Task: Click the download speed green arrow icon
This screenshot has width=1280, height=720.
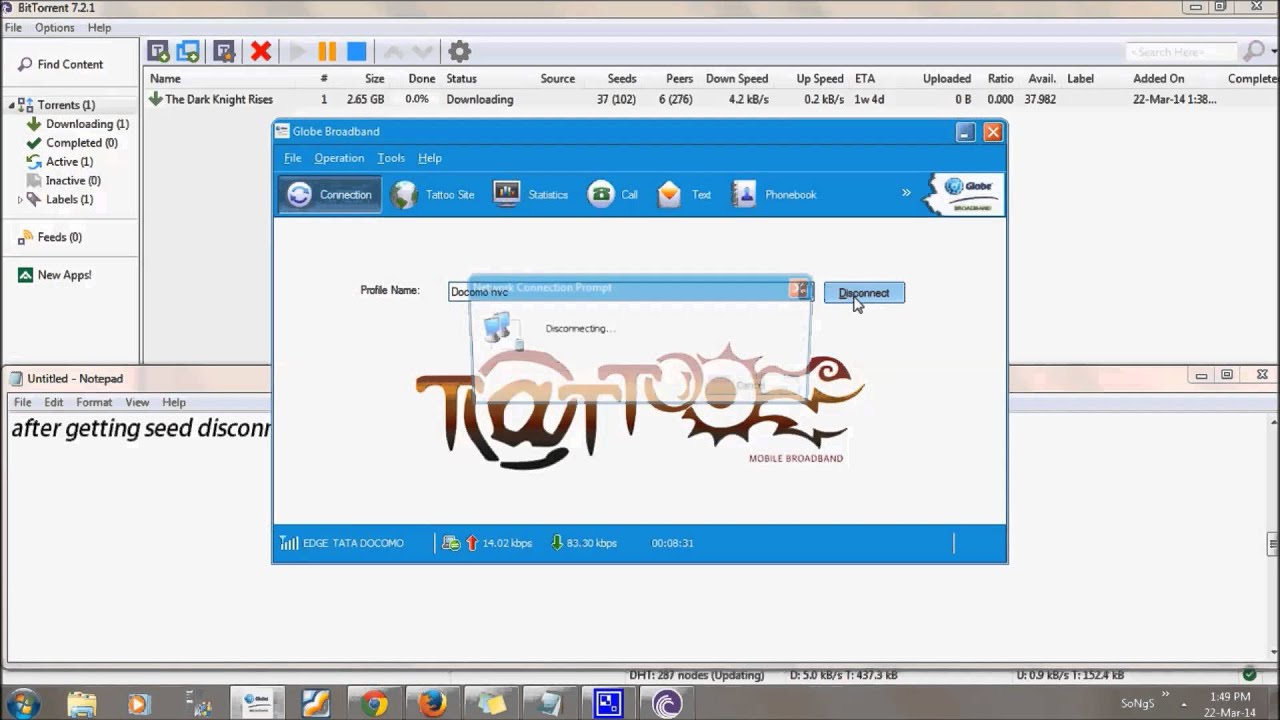Action: coord(557,543)
